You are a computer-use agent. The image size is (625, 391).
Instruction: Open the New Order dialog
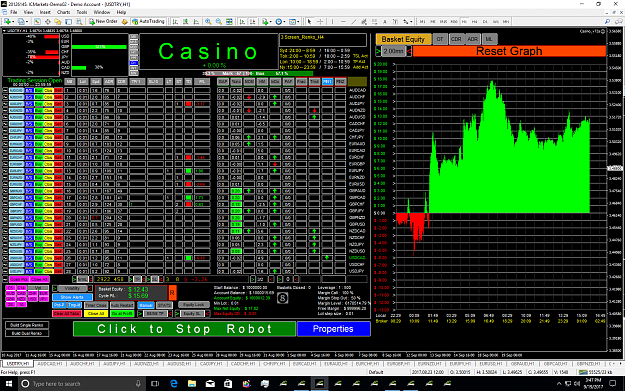103,21
